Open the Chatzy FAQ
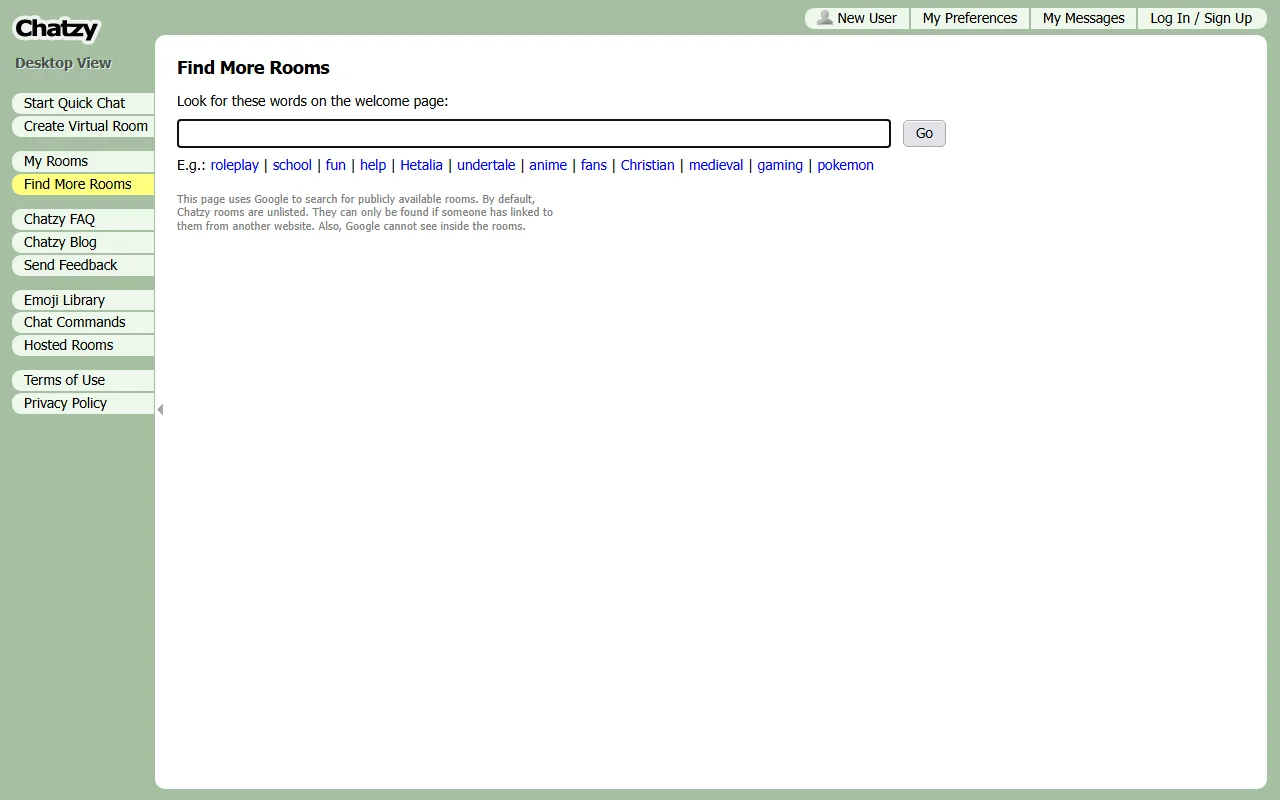1280x800 pixels. 60,219
